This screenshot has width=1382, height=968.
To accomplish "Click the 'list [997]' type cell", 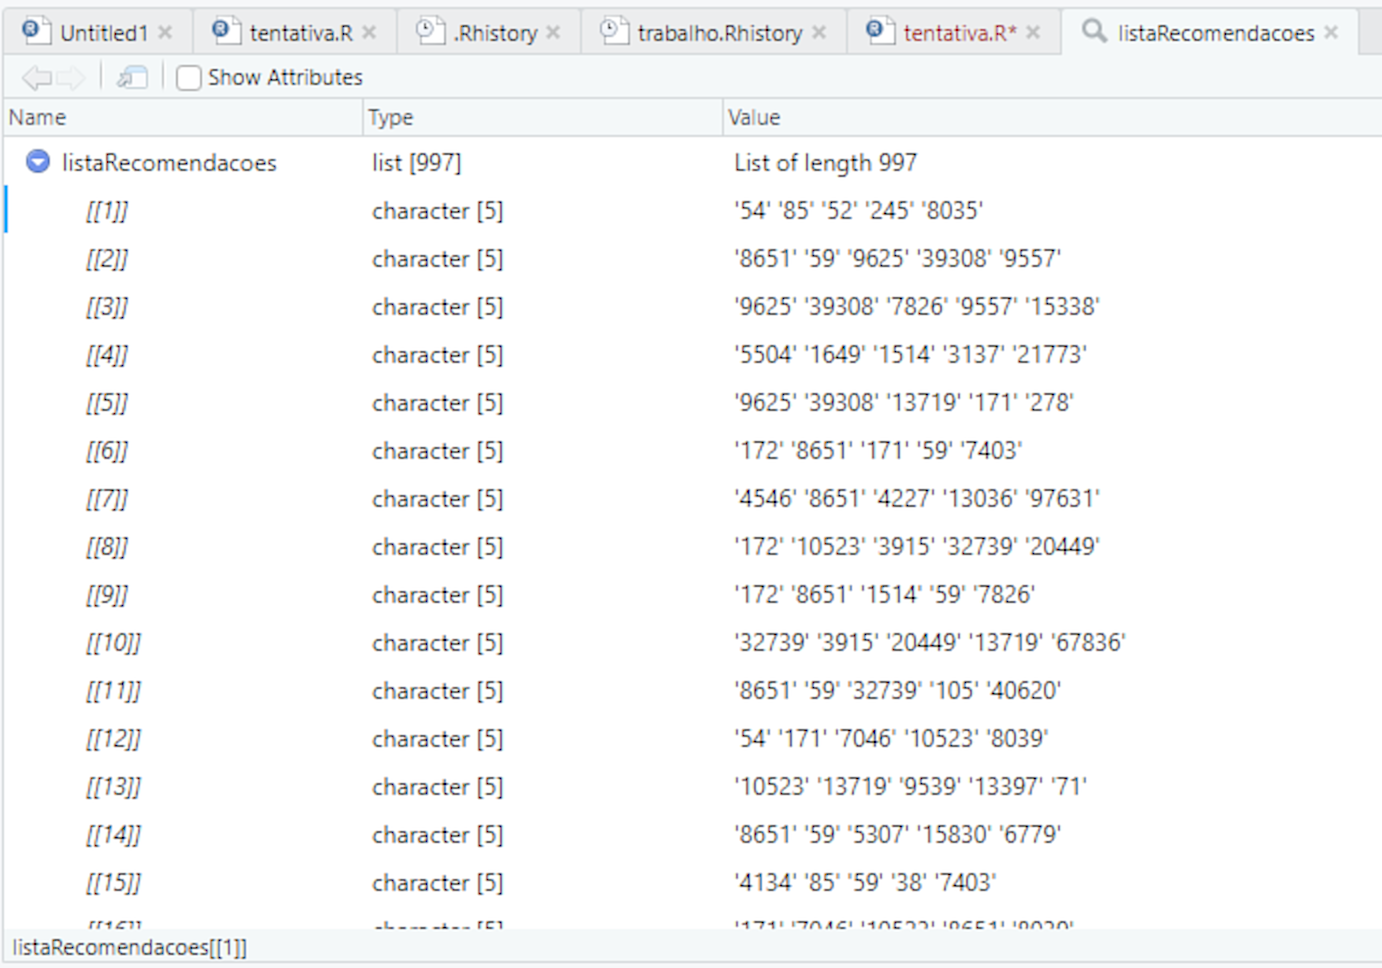I will tap(417, 162).
